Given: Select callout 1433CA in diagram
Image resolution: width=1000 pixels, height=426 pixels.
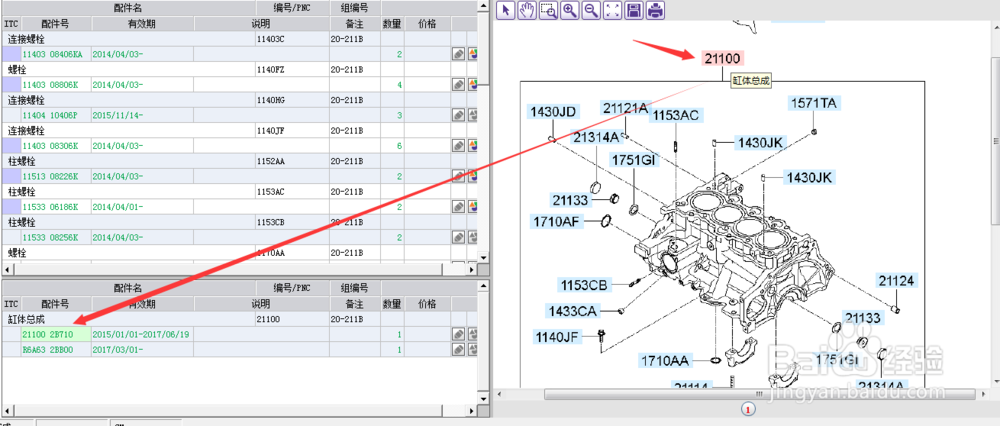Looking at the screenshot, I should [573, 311].
